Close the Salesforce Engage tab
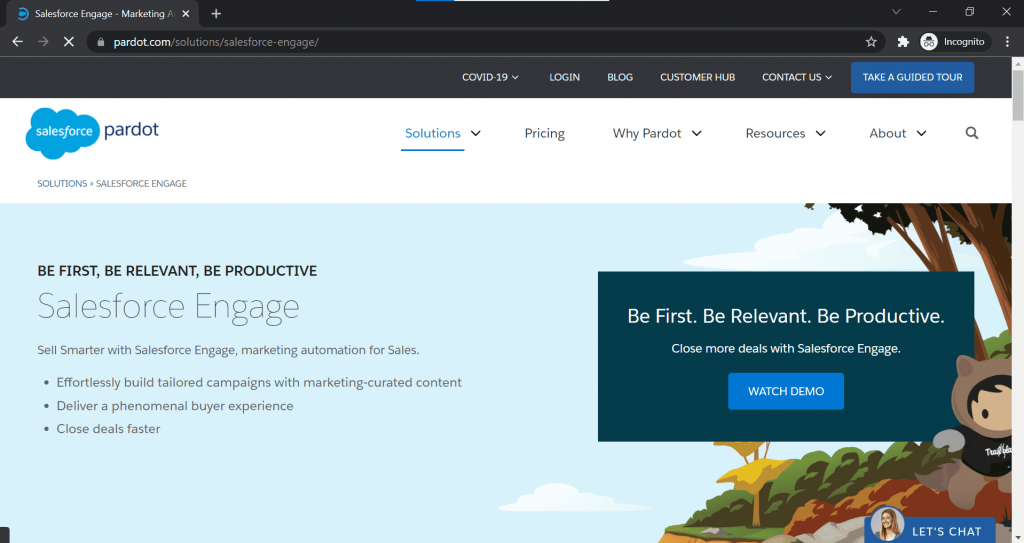The image size is (1024, 543). point(185,14)
